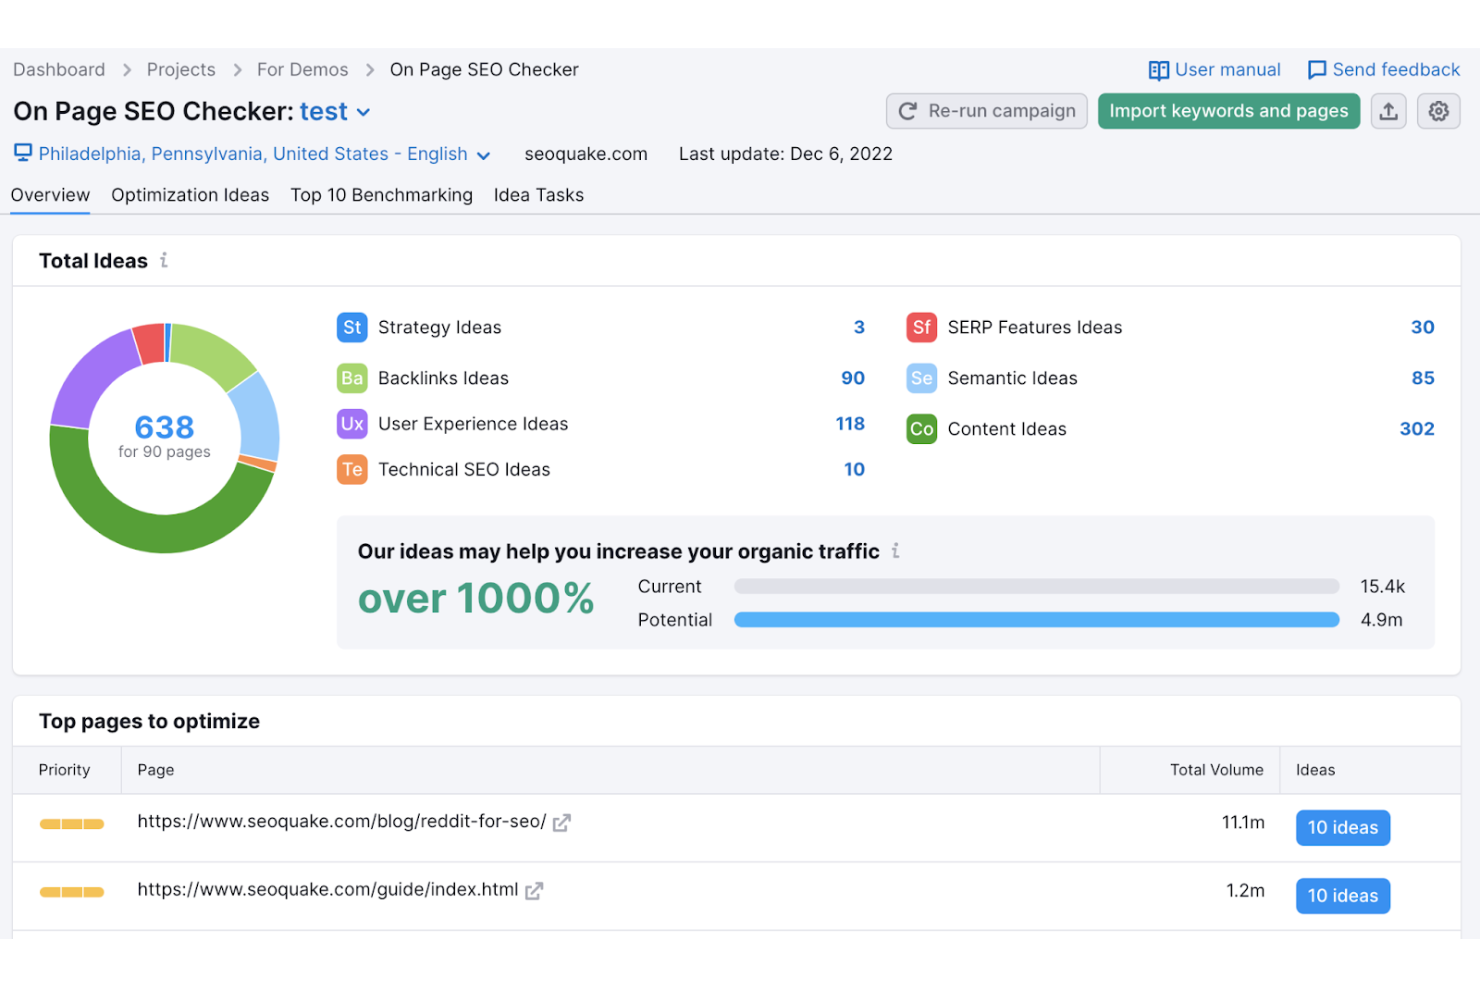This screenshot has height=987, width=1480.
Task: Click the St Strategy Ideas icon
Action: (x=352, y=327)
